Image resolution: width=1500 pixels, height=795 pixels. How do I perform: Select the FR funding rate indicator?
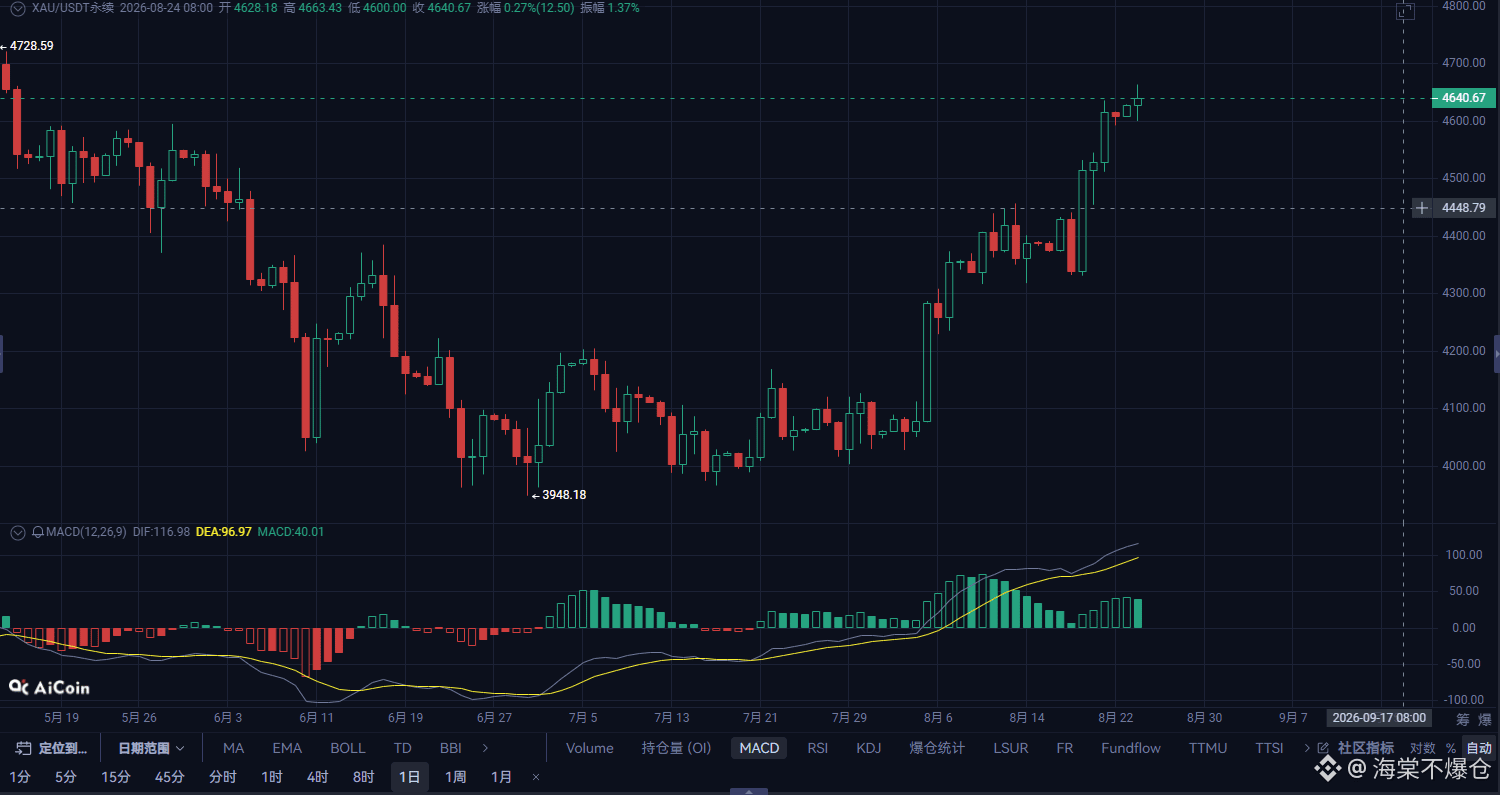[1065, 748]
